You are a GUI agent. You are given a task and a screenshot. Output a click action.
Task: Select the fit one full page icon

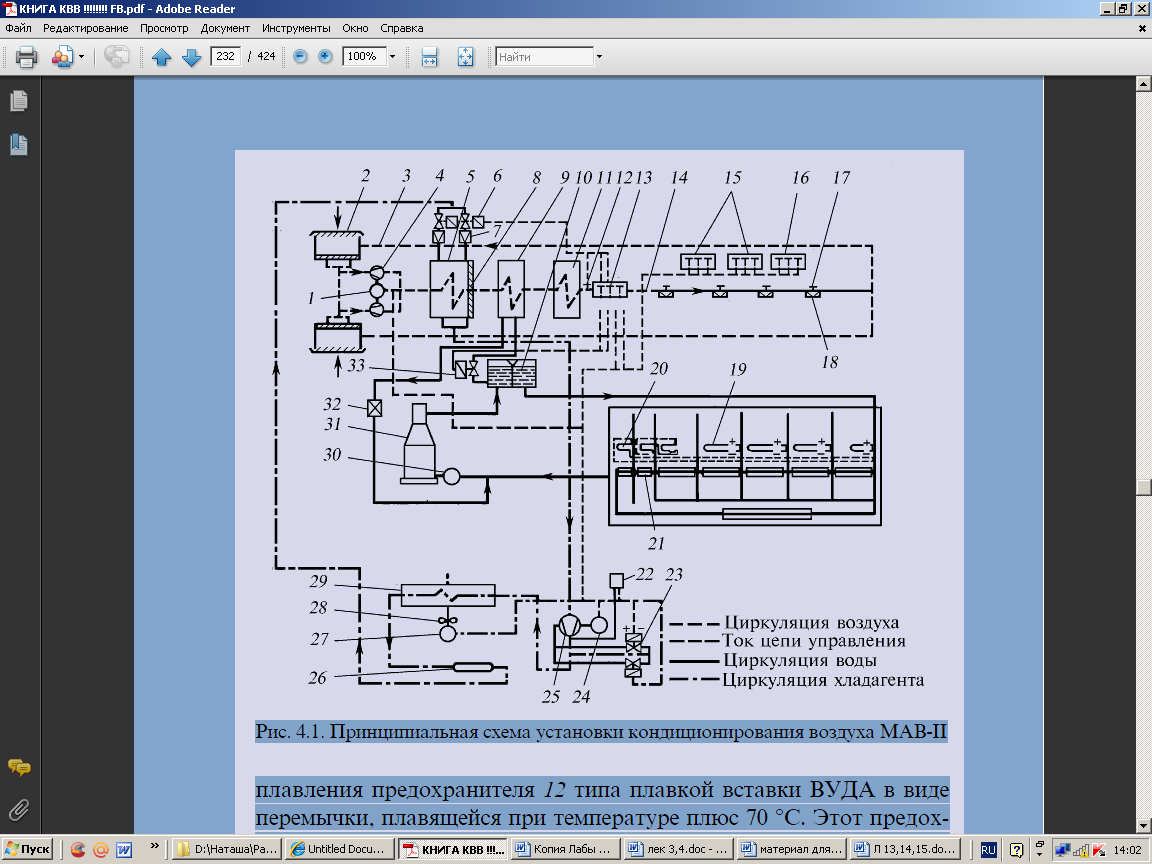(466, 57)
